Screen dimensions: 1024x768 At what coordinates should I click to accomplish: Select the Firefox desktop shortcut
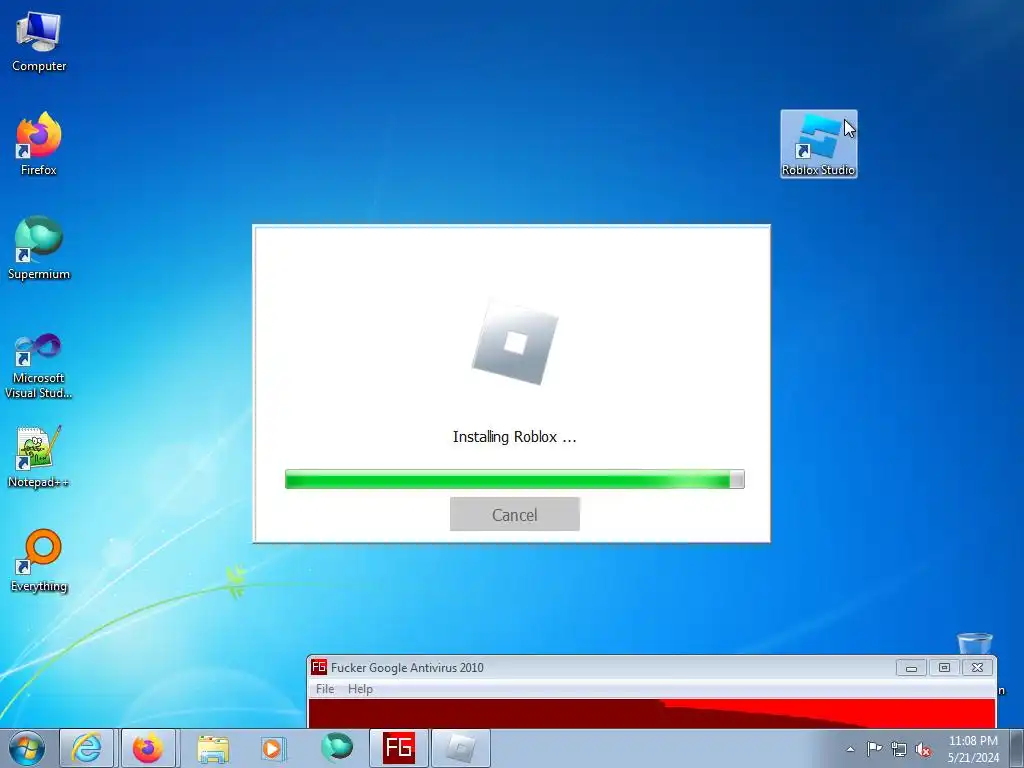pos(39,144)
